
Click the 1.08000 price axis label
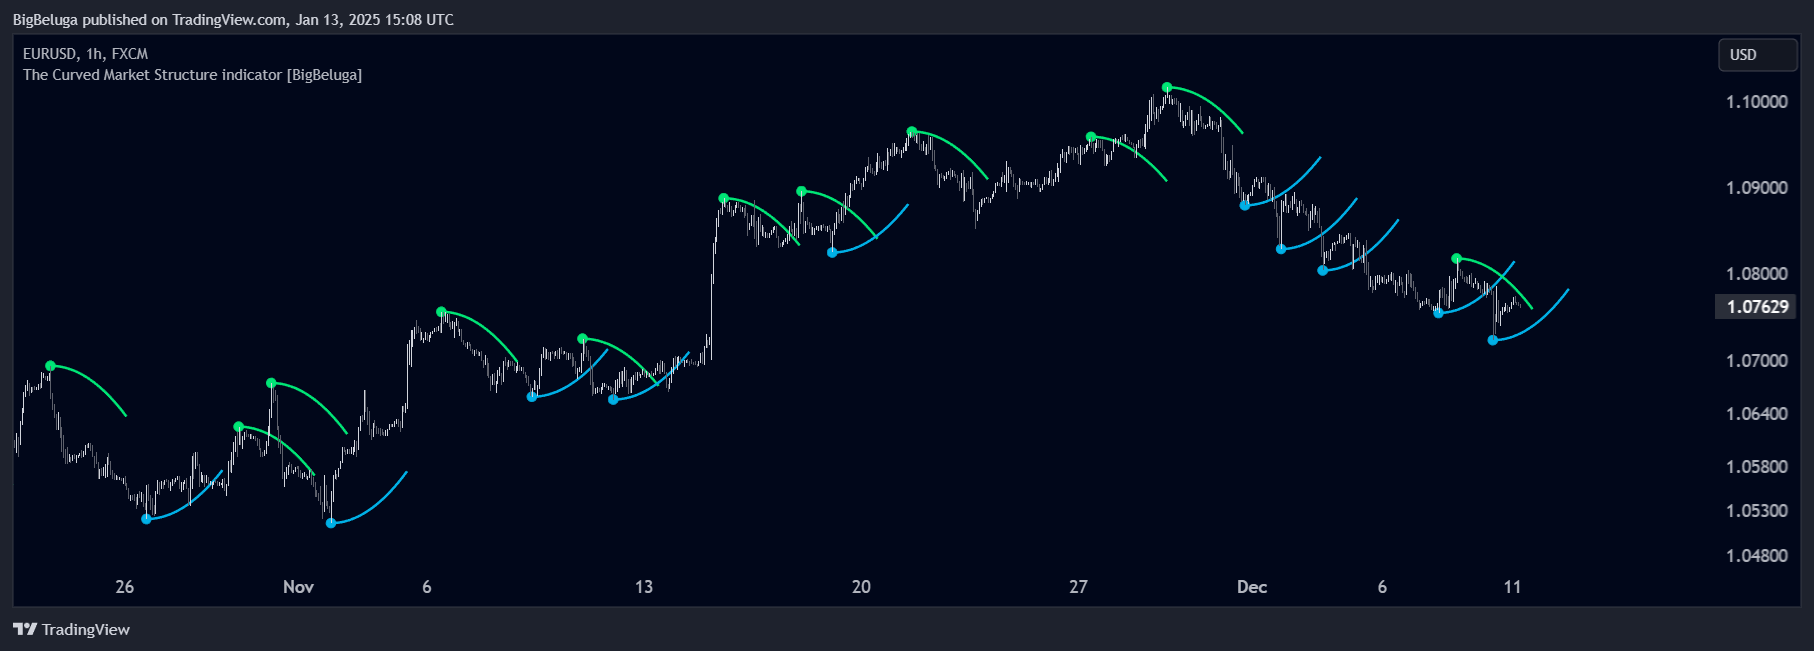[1757, 274]
